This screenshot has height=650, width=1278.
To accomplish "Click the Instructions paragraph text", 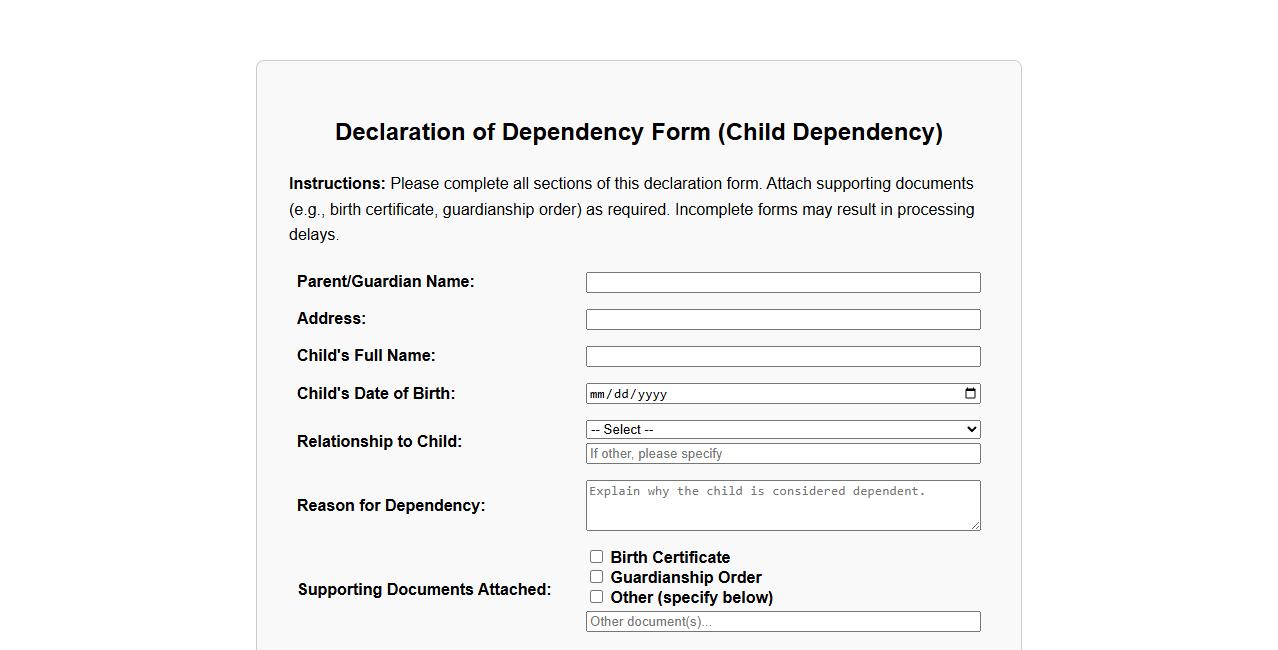I will pyautogui.click(x=630, y=208).
